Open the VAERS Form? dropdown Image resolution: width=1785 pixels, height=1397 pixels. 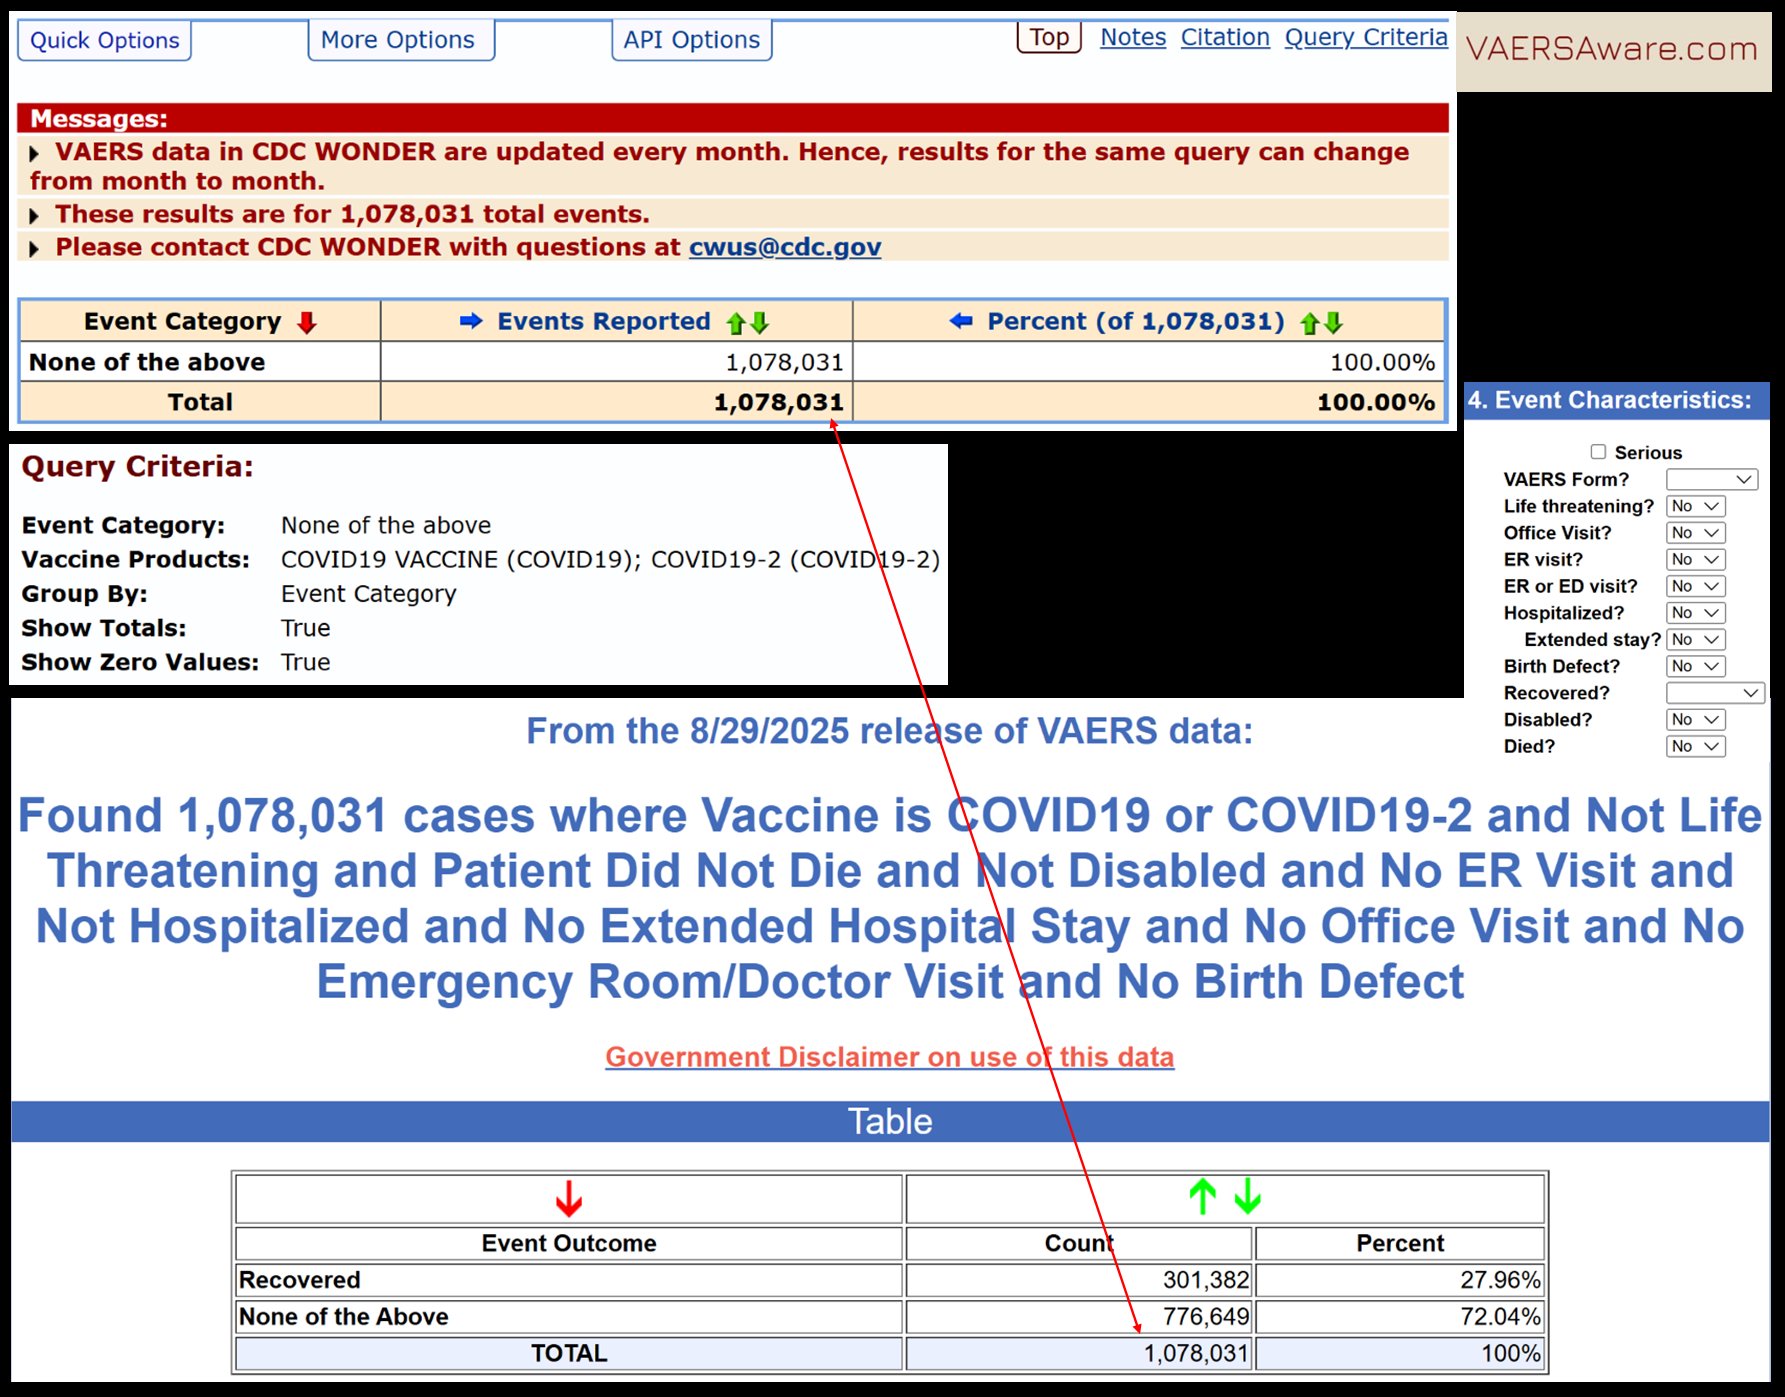point(1712,480)
